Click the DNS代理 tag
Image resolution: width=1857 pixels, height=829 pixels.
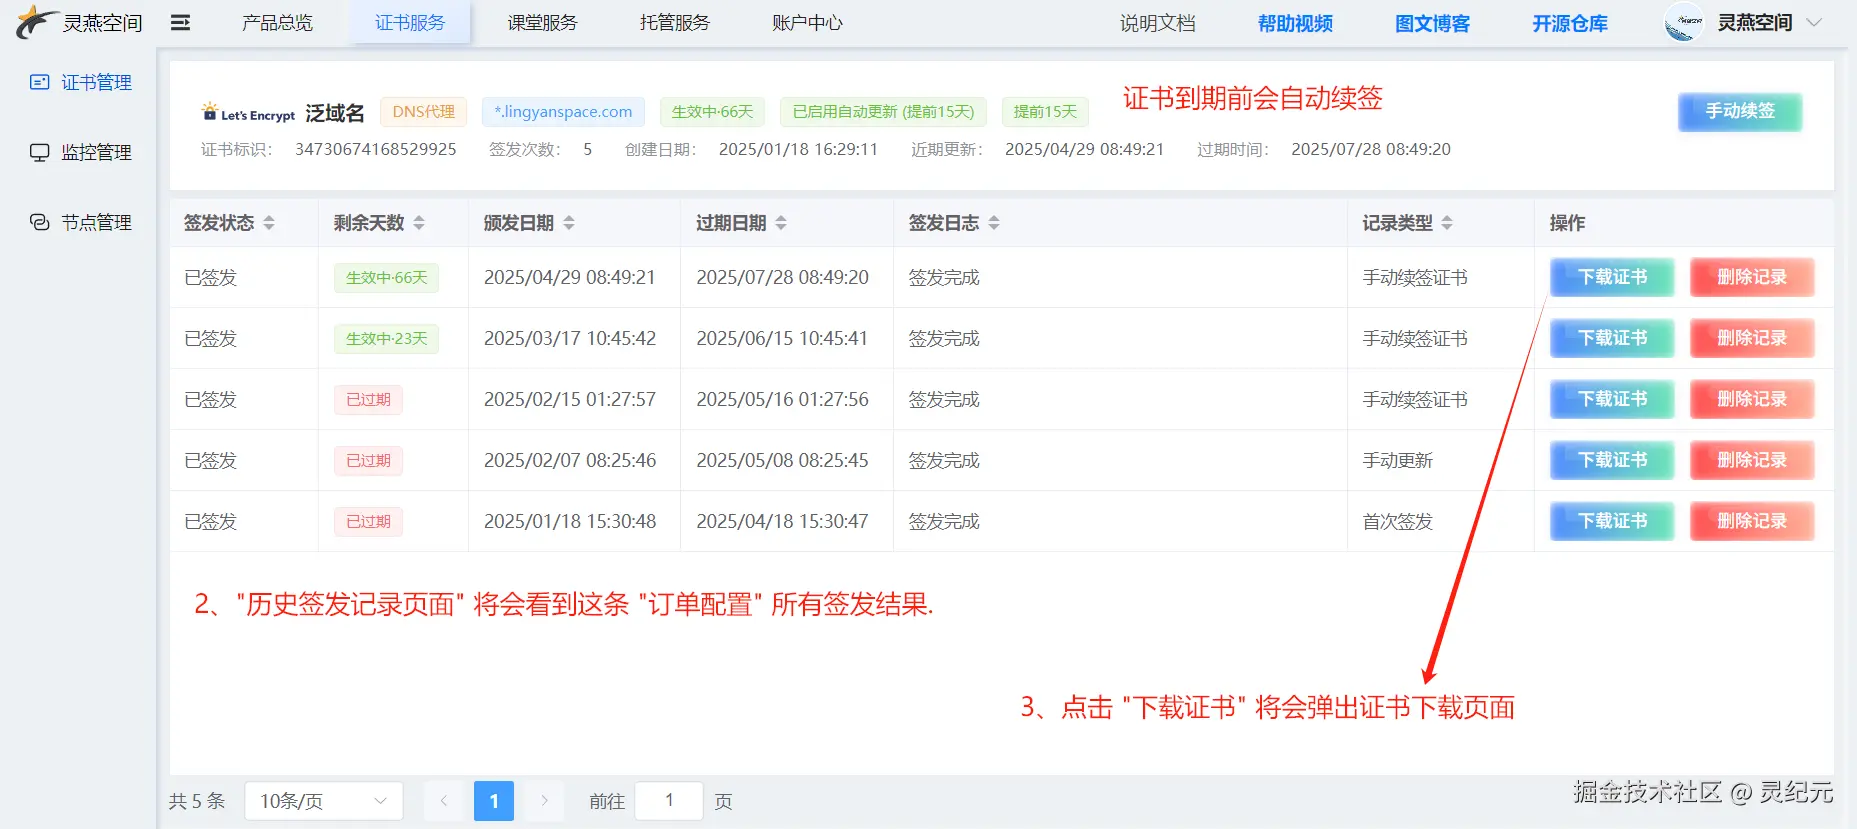(424, 112)
